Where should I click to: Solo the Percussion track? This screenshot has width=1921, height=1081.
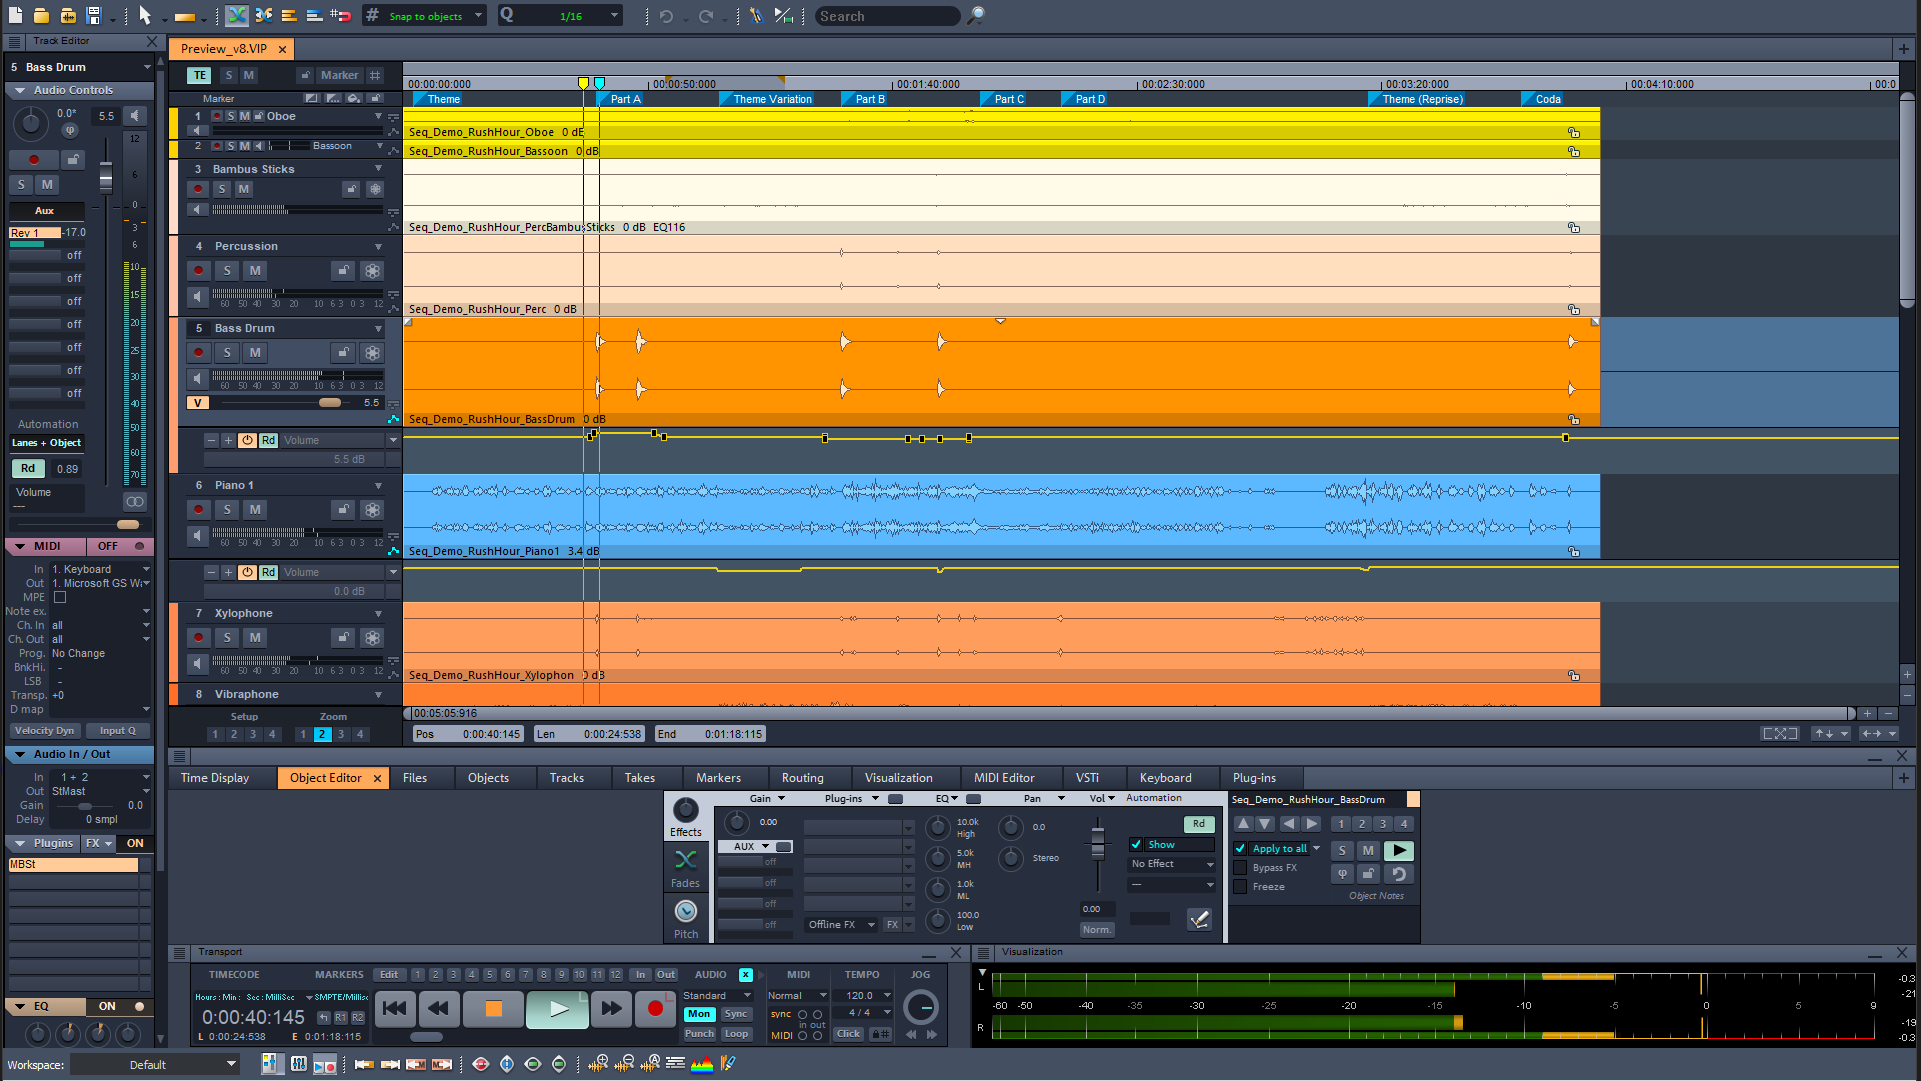pos(227,271)
